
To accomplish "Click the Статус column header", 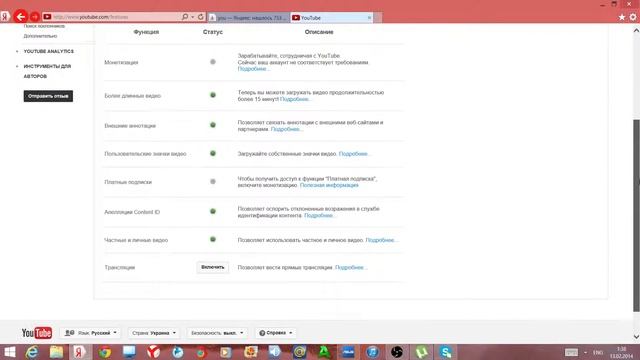I will (x=213, y=32).
